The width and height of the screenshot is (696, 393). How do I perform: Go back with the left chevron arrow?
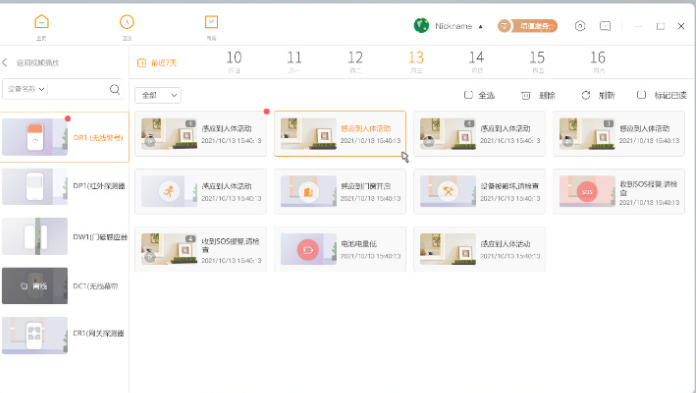pyautogui.click(x=5, y=63)
